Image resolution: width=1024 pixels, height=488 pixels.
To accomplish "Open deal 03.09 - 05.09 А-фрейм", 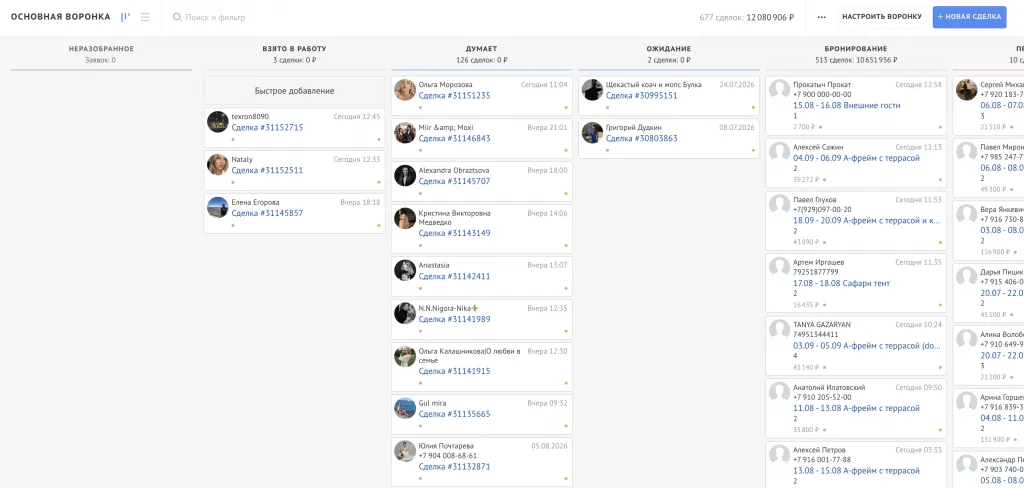I will click(867, 346).
